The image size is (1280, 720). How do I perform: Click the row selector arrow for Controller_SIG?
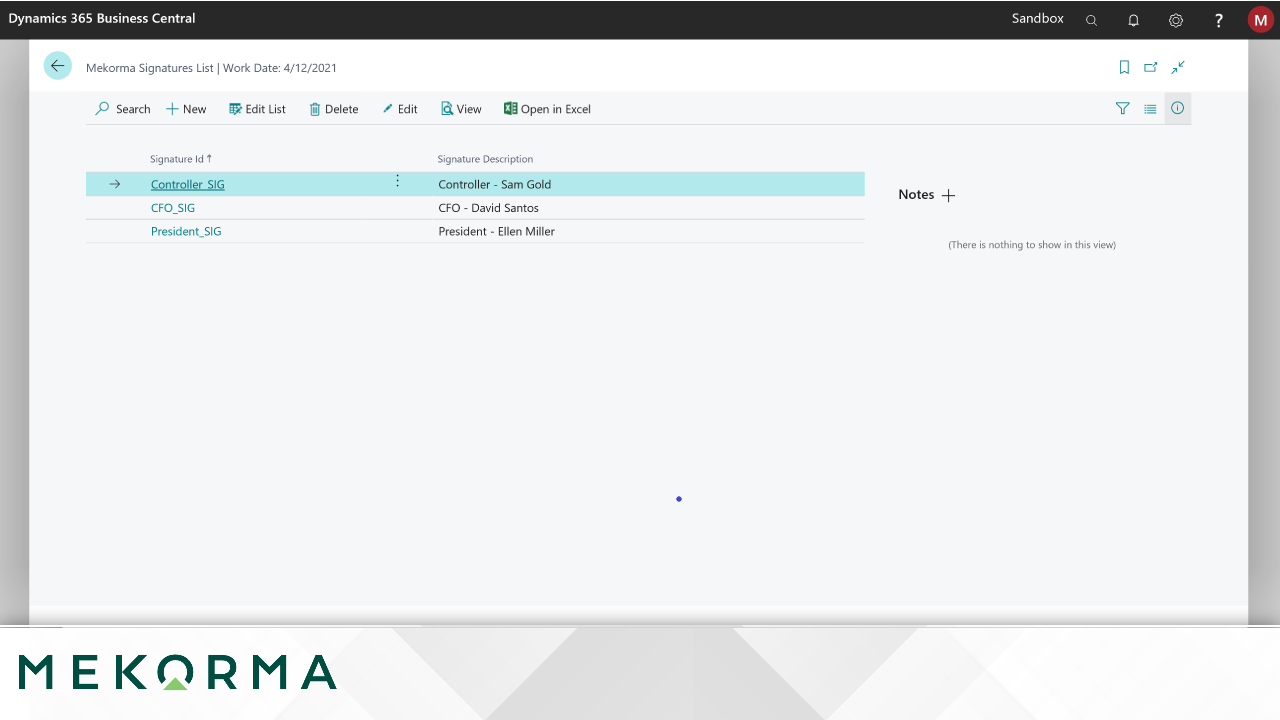click(115, 184)
